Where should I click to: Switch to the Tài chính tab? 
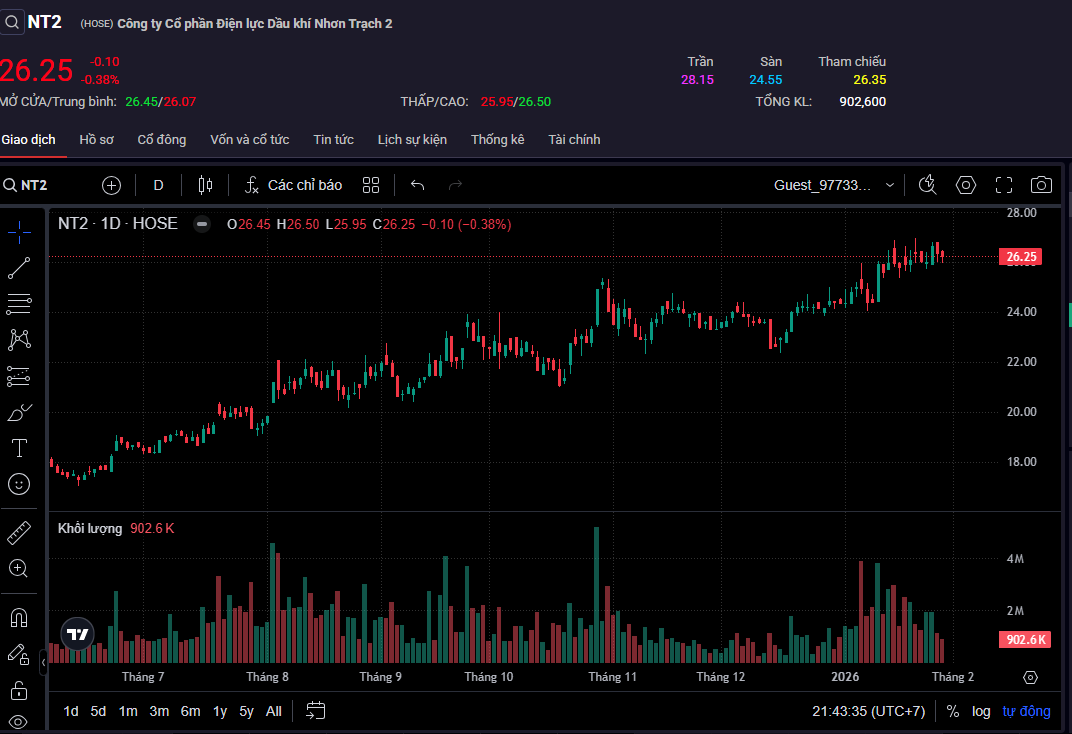574,140
